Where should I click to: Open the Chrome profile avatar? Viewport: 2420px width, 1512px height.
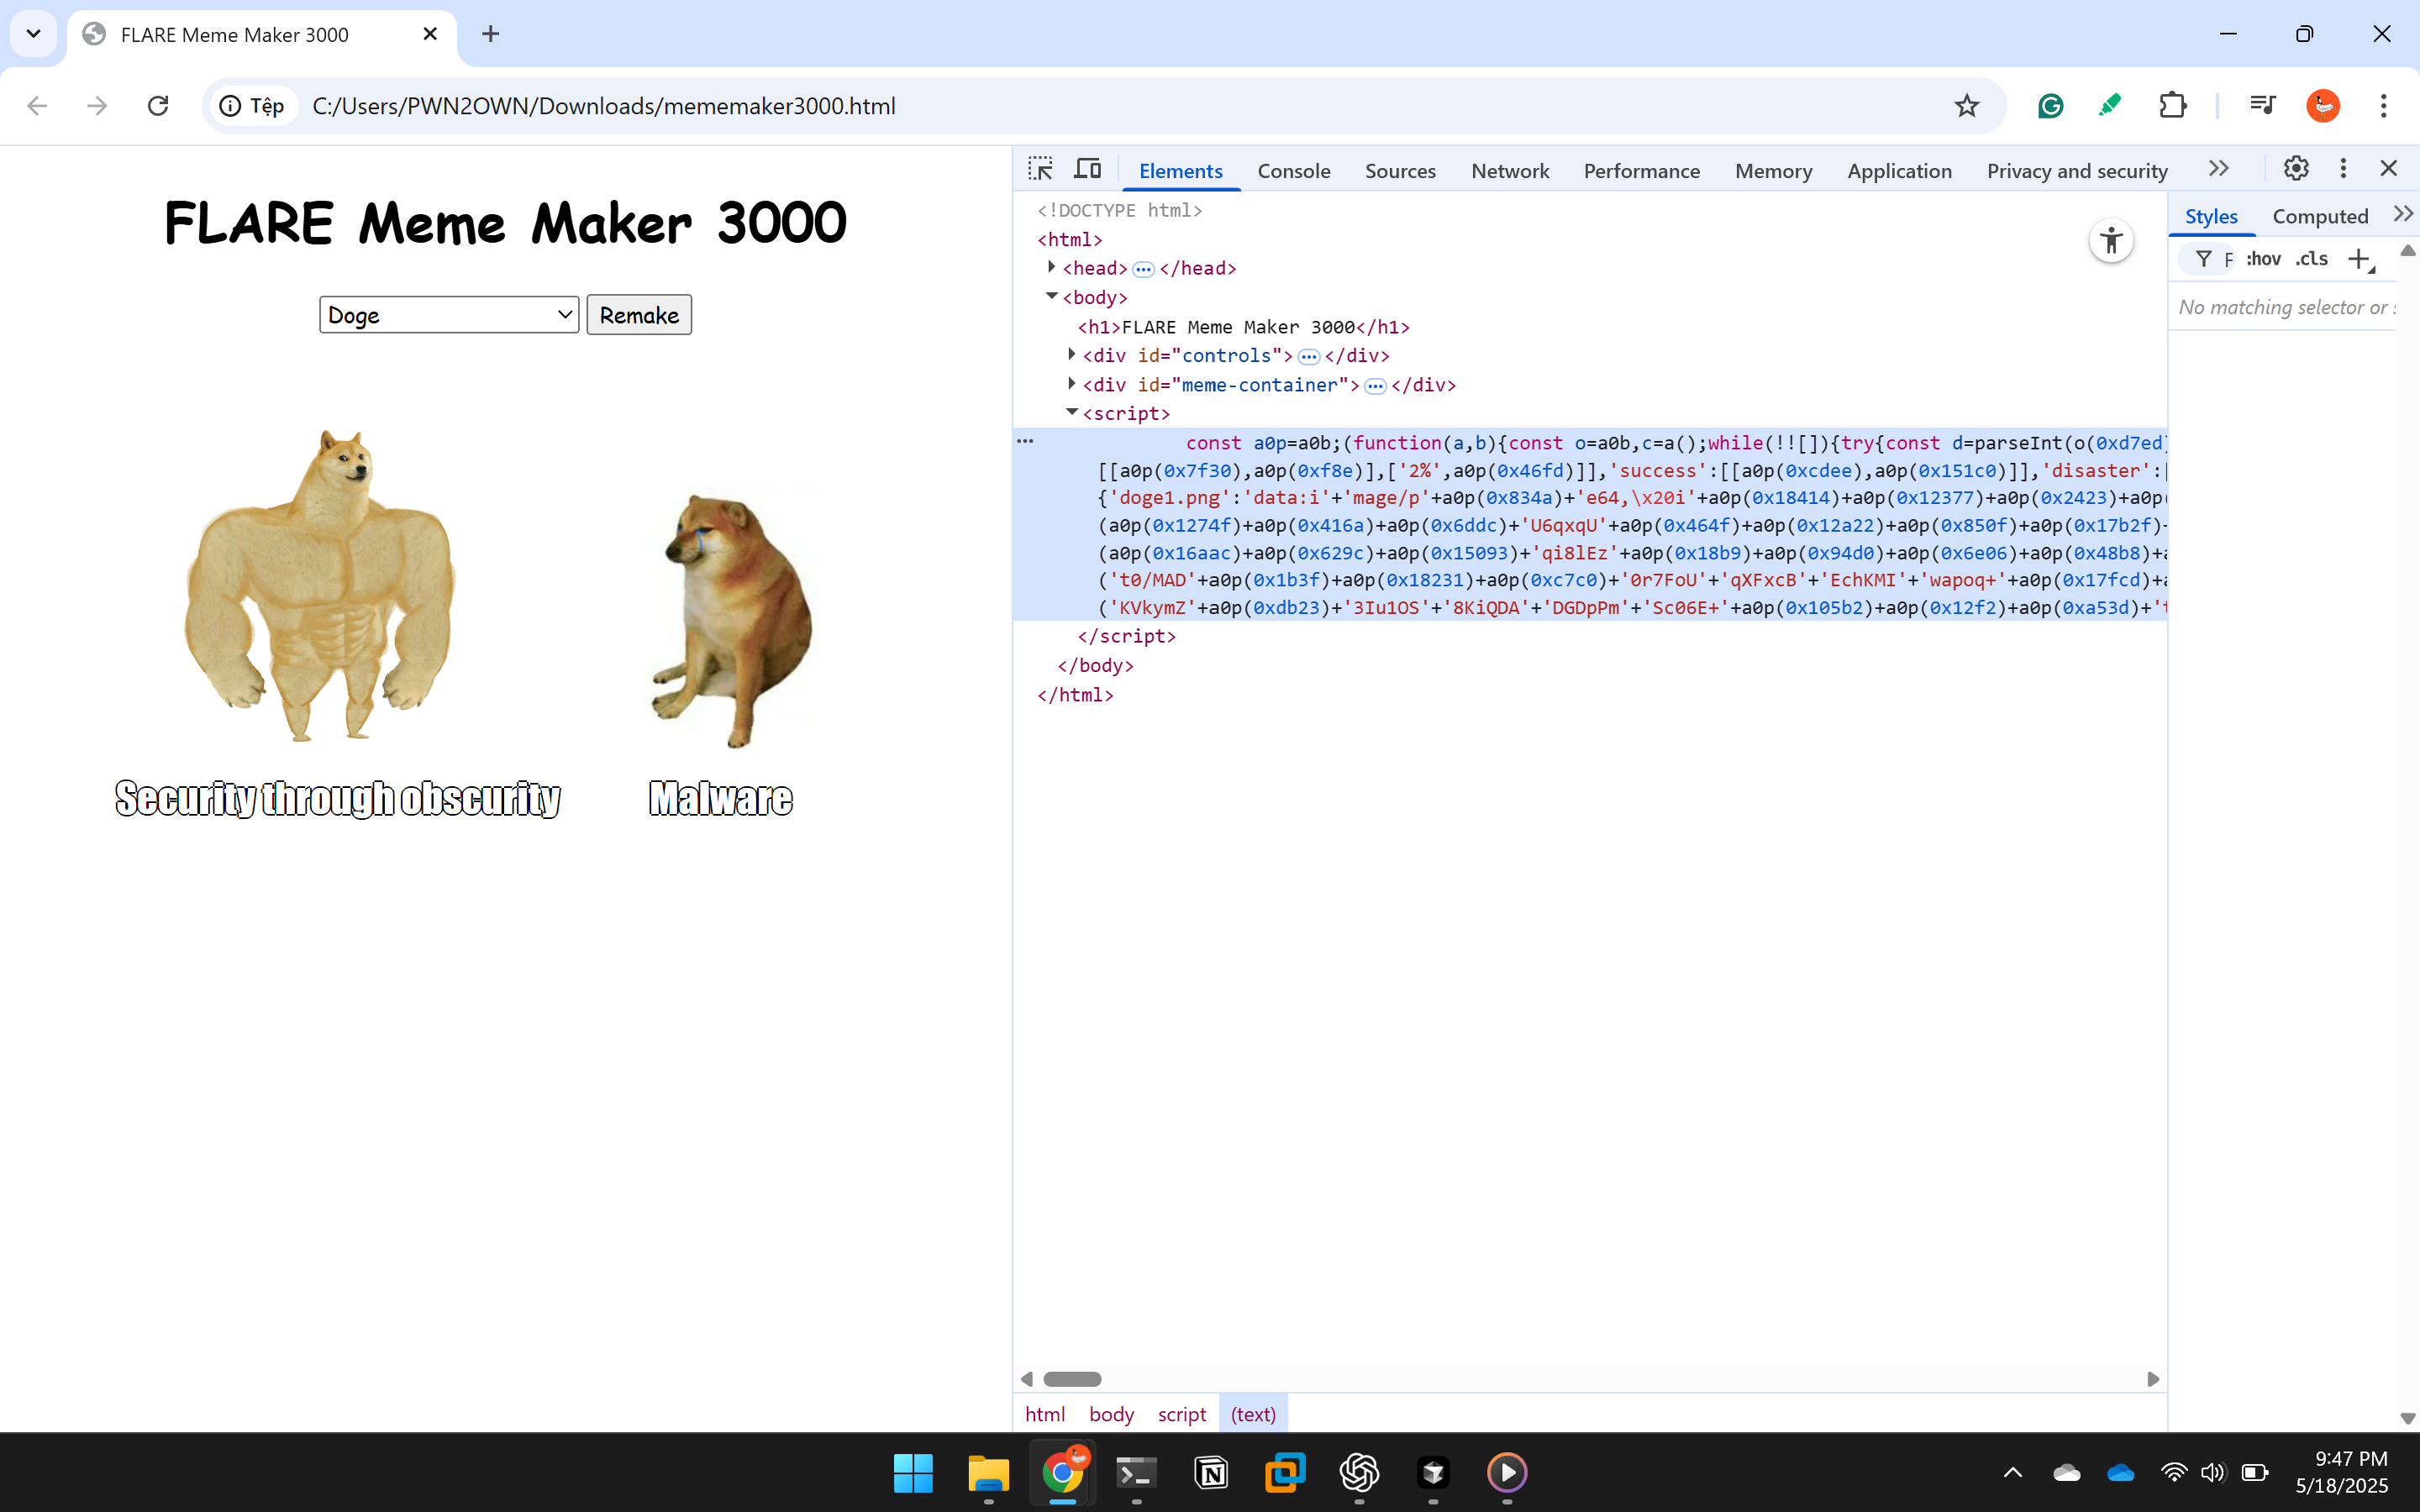[x=2323, y=105]
